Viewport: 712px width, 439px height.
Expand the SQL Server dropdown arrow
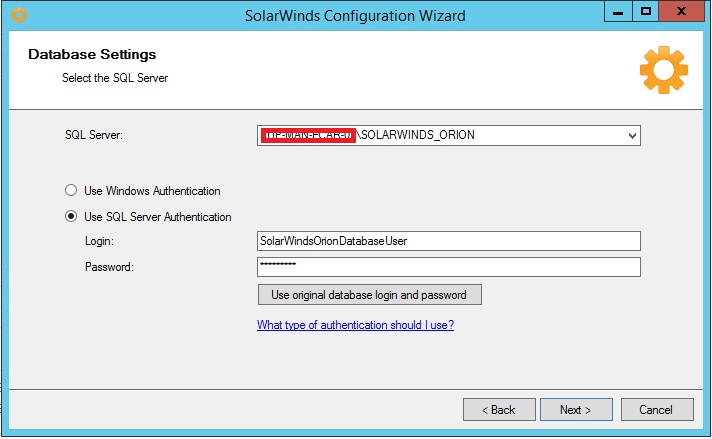tap(632, 136)
